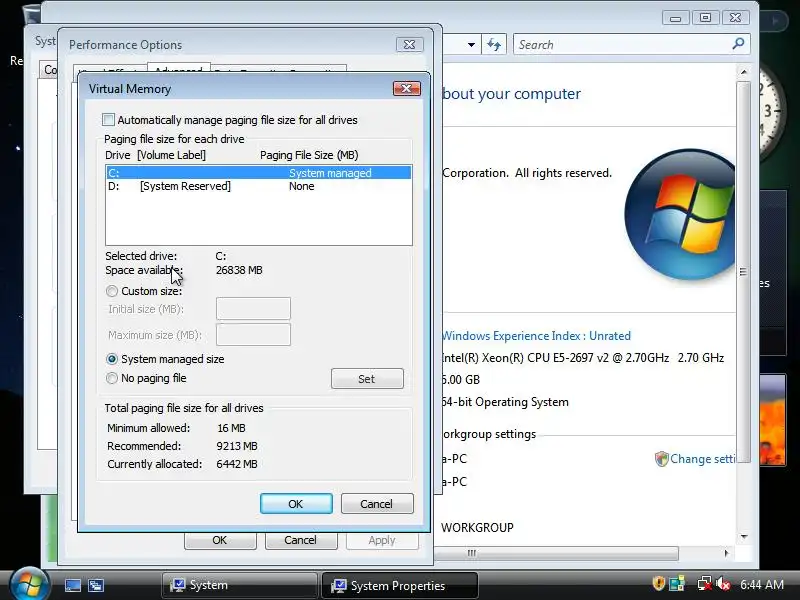The width and height of the screenshot is (800, 600).
Task: Close the Performance Options dialog
Action: (x=409, y=44)
